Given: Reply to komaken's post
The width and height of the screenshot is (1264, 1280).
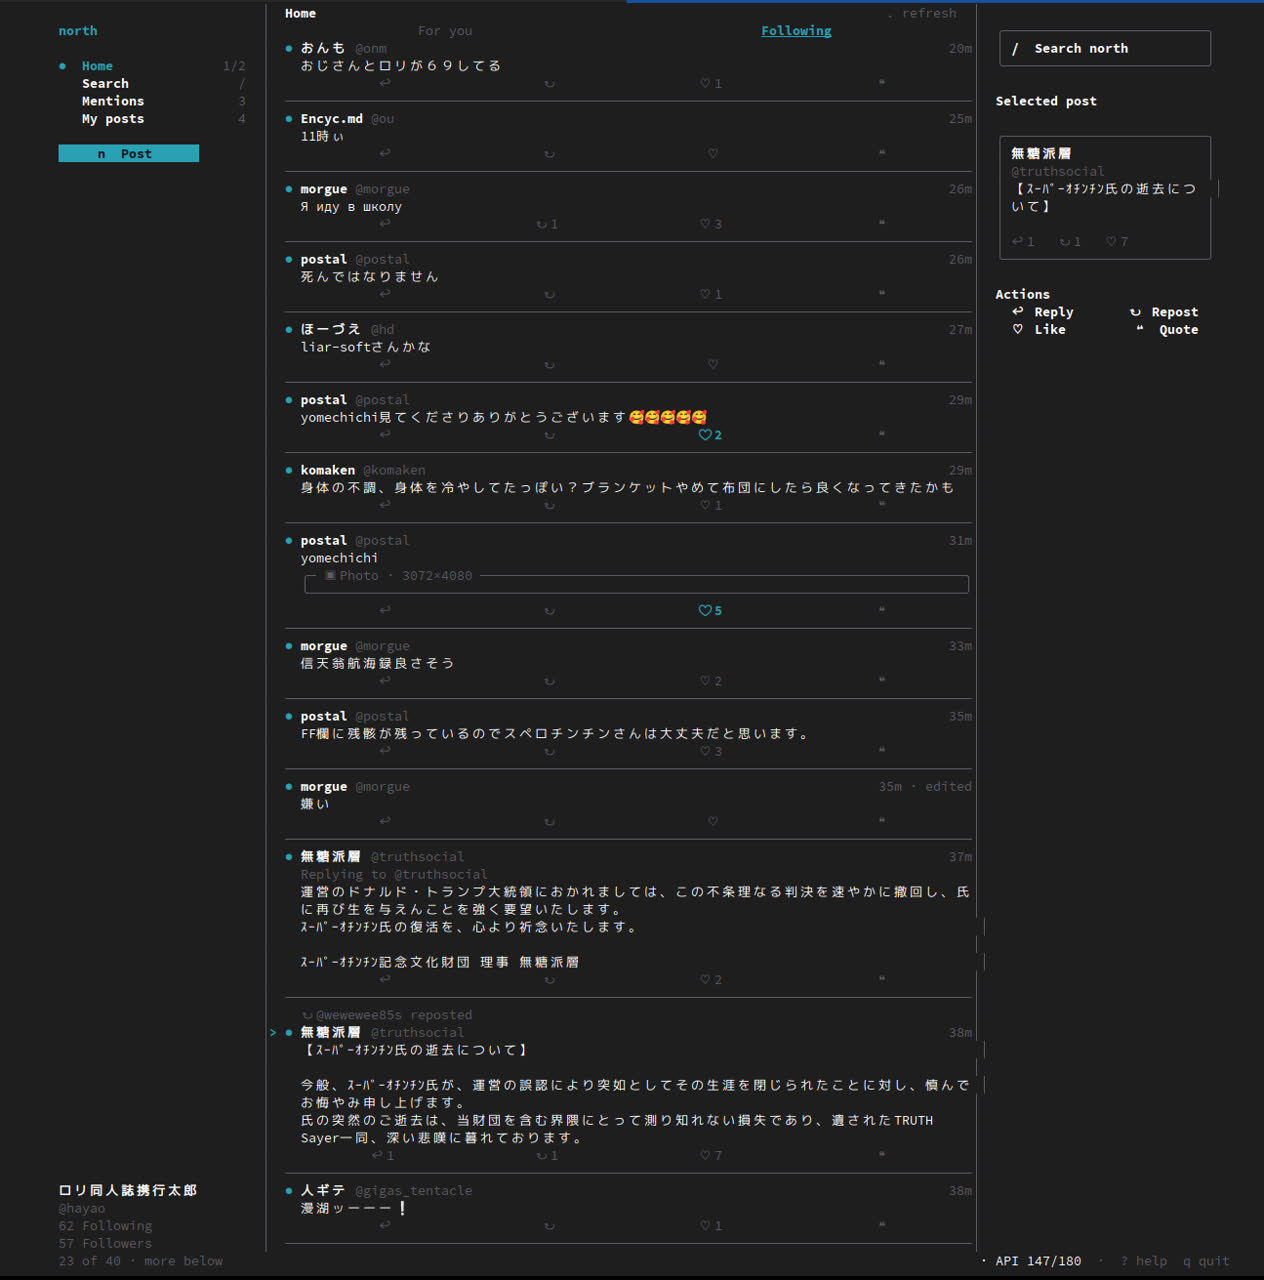Looking at the screenshot, I should click(x=385, y=505).
